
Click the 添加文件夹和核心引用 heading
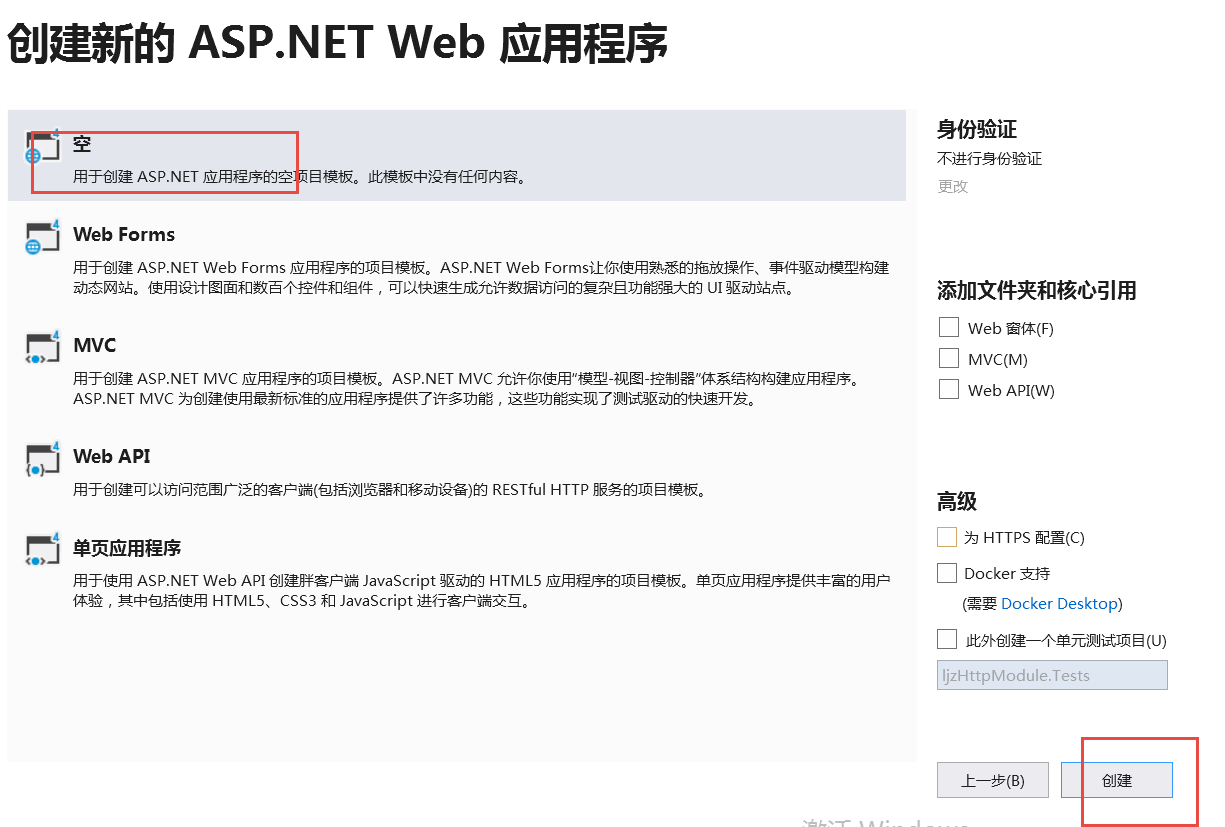(1037, 291)
